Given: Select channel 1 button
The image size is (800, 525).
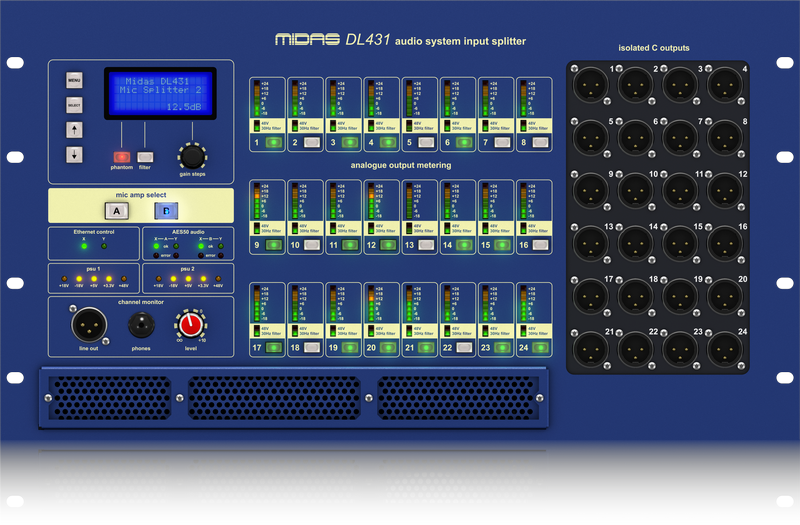Looking at the screenshot, I should point(274,142).
